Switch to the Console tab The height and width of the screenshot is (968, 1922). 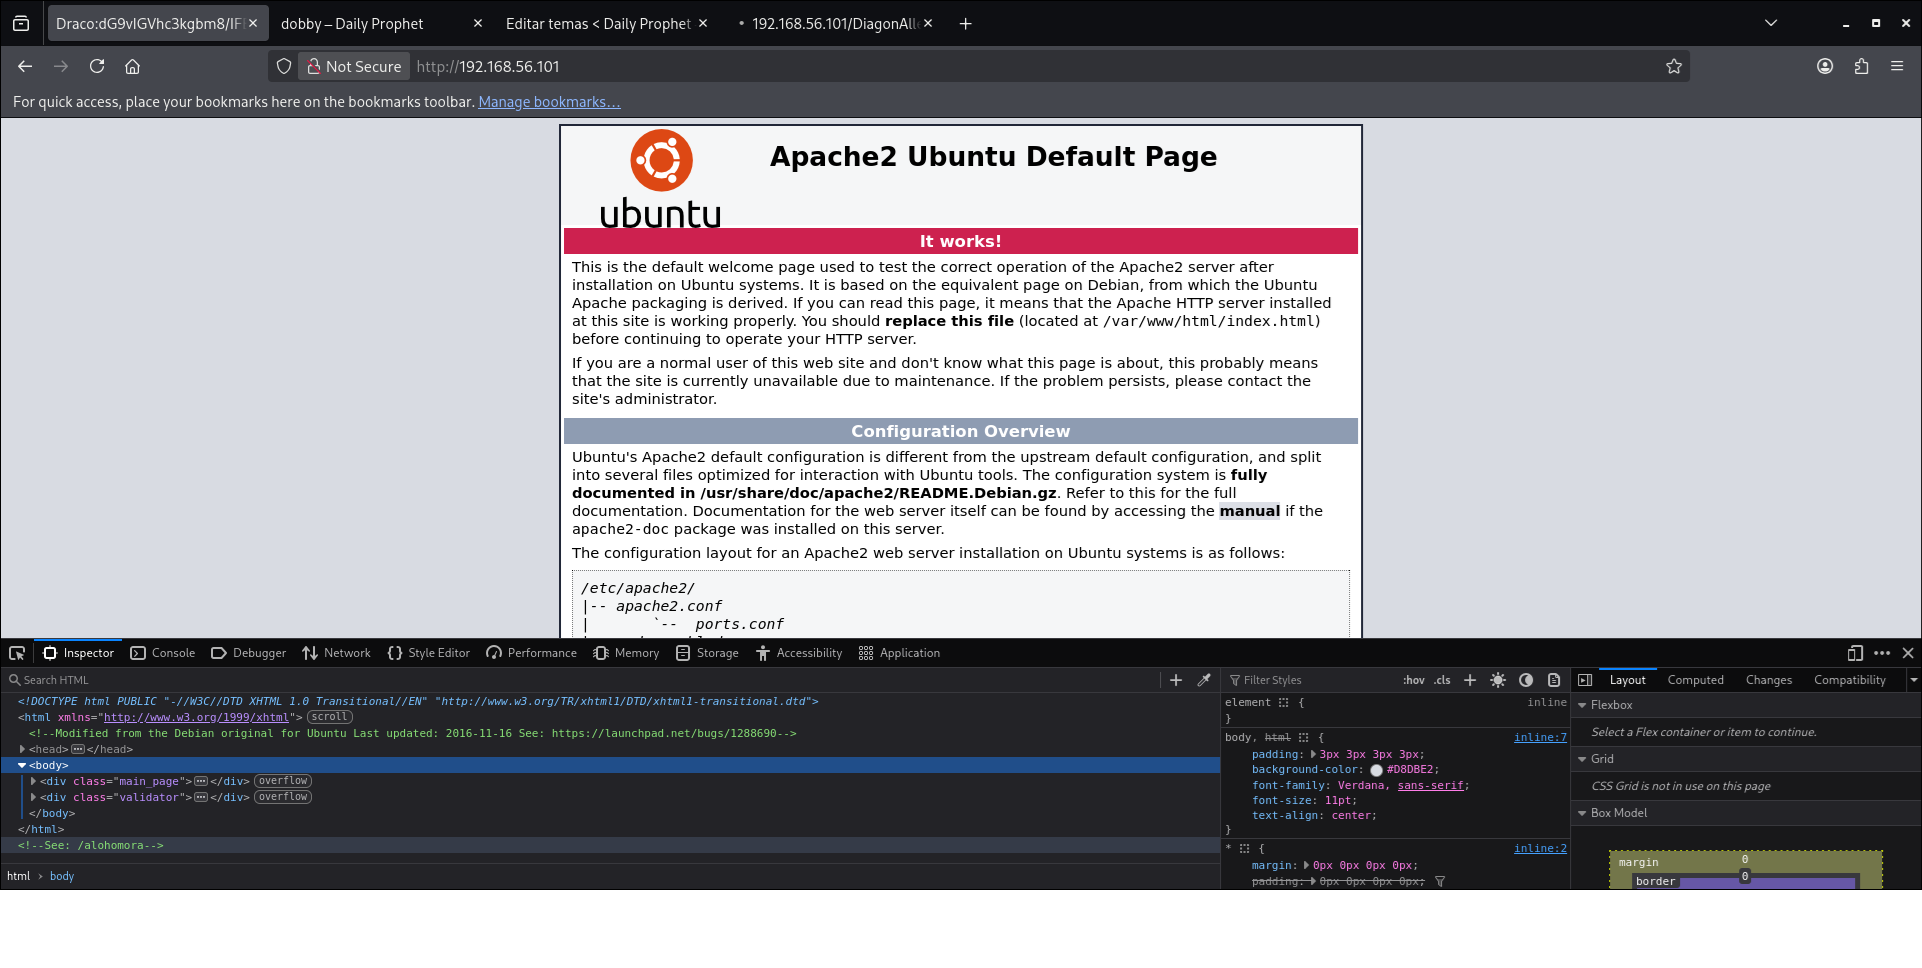click(163, 653)
